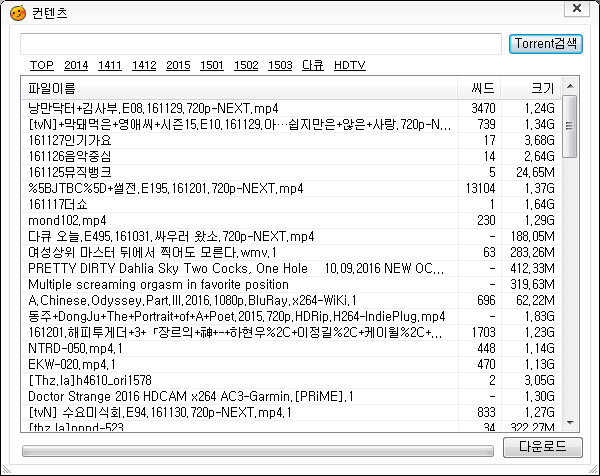
Task: Click the 다운로드 button
Action: coord(543,447)
